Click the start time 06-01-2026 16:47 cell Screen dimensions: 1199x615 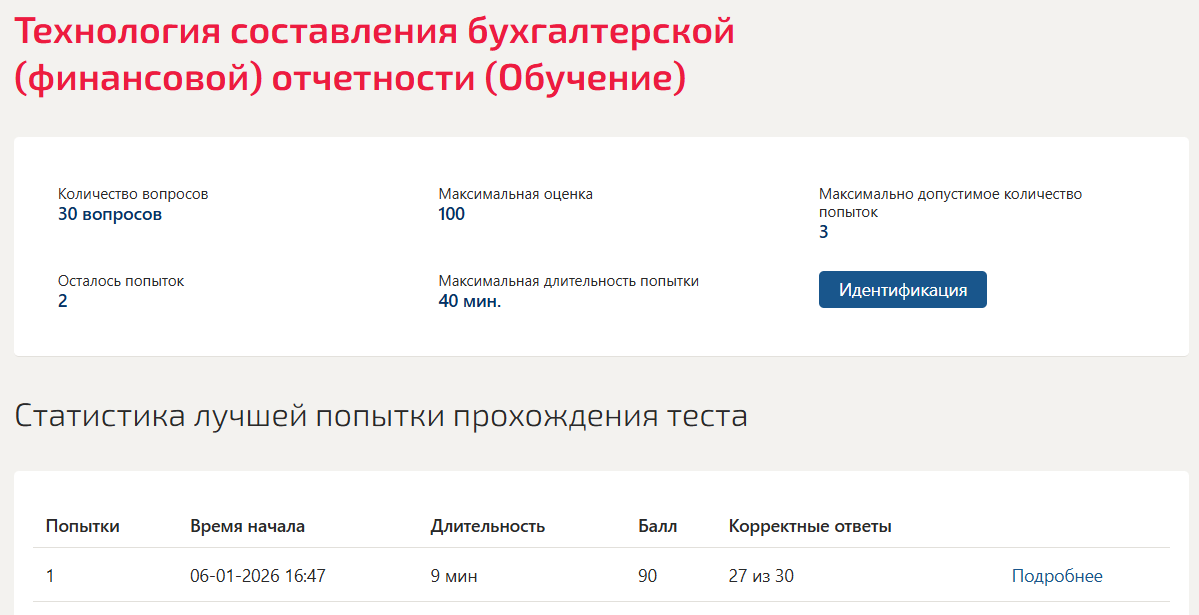(x=258, y=576)
